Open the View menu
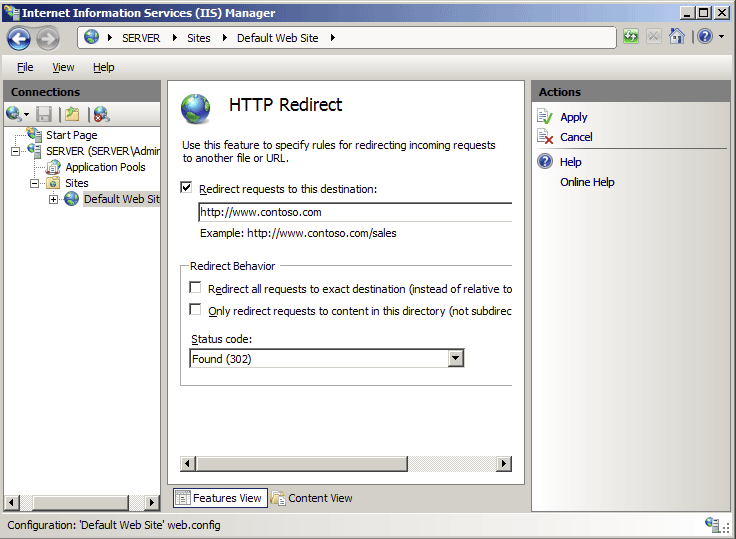Screen dimensions: 736x539 click(x=63, y=67)
